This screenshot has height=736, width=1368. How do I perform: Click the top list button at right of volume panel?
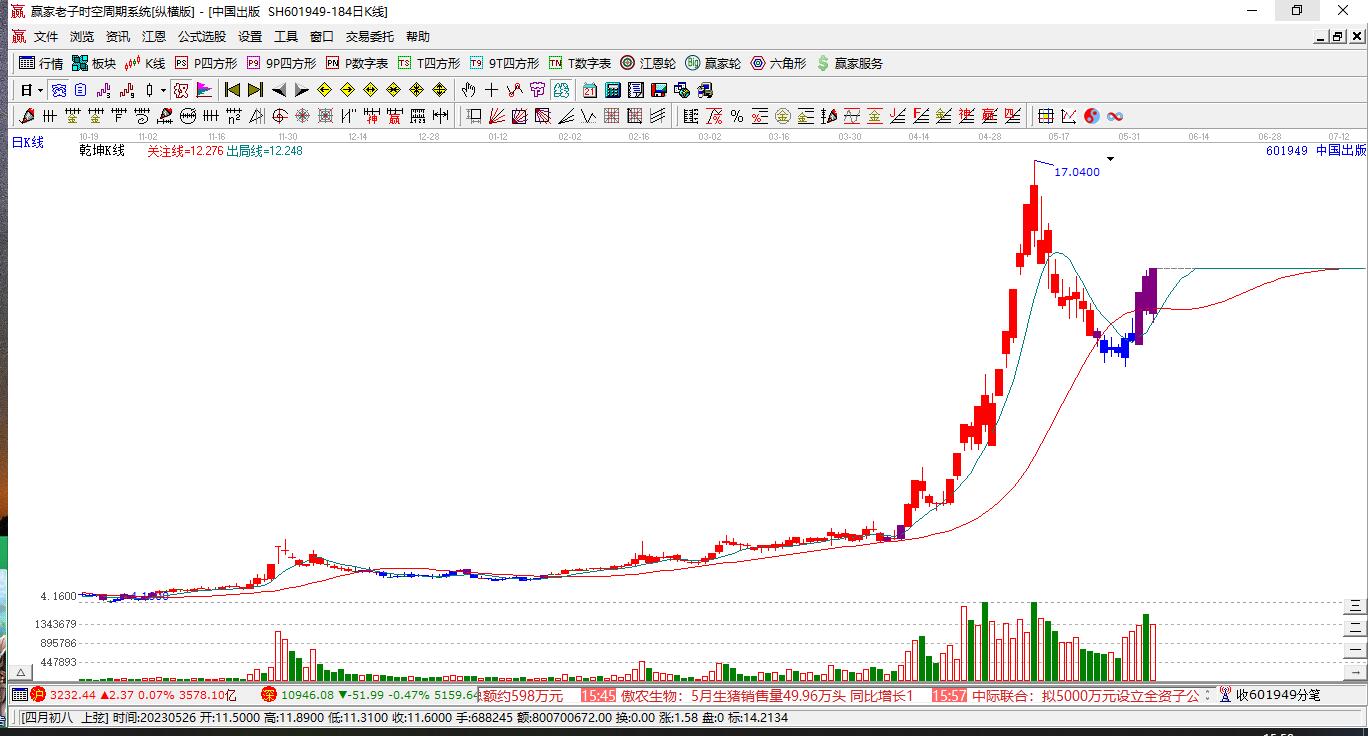pos(1356,606)
